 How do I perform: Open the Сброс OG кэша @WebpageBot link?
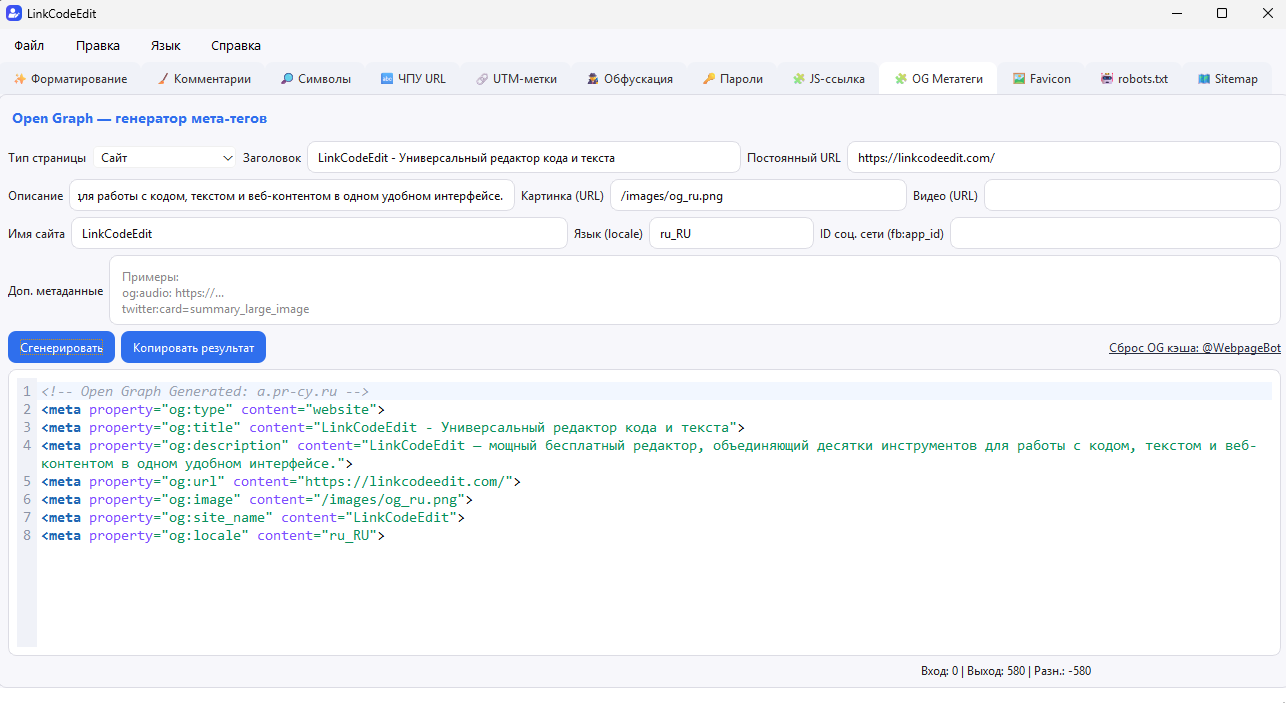(x=1195, y=348)
